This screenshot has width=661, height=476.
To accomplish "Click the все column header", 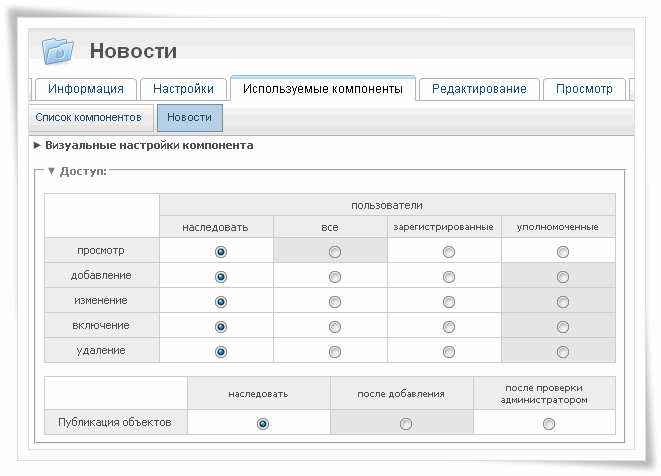I will [330, 227].
